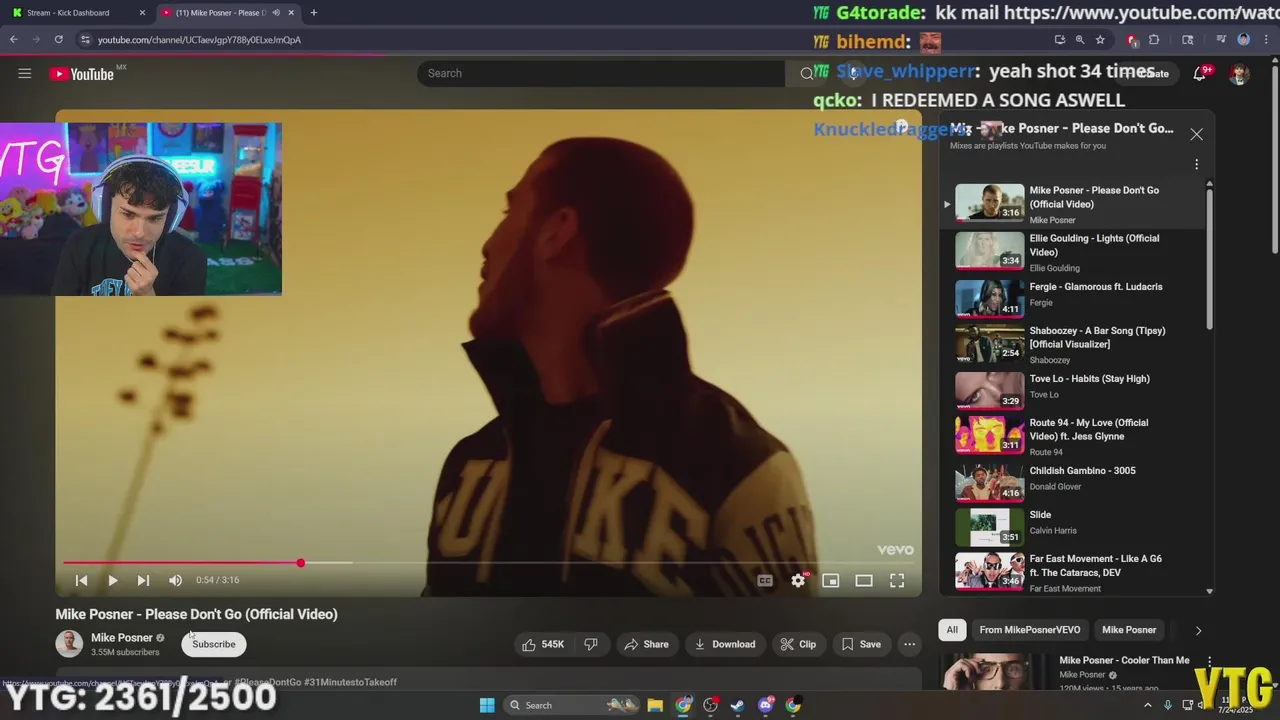Switch to Stream - Kick Dashboard tab
1280x720 pixels.
pos(75,13)
